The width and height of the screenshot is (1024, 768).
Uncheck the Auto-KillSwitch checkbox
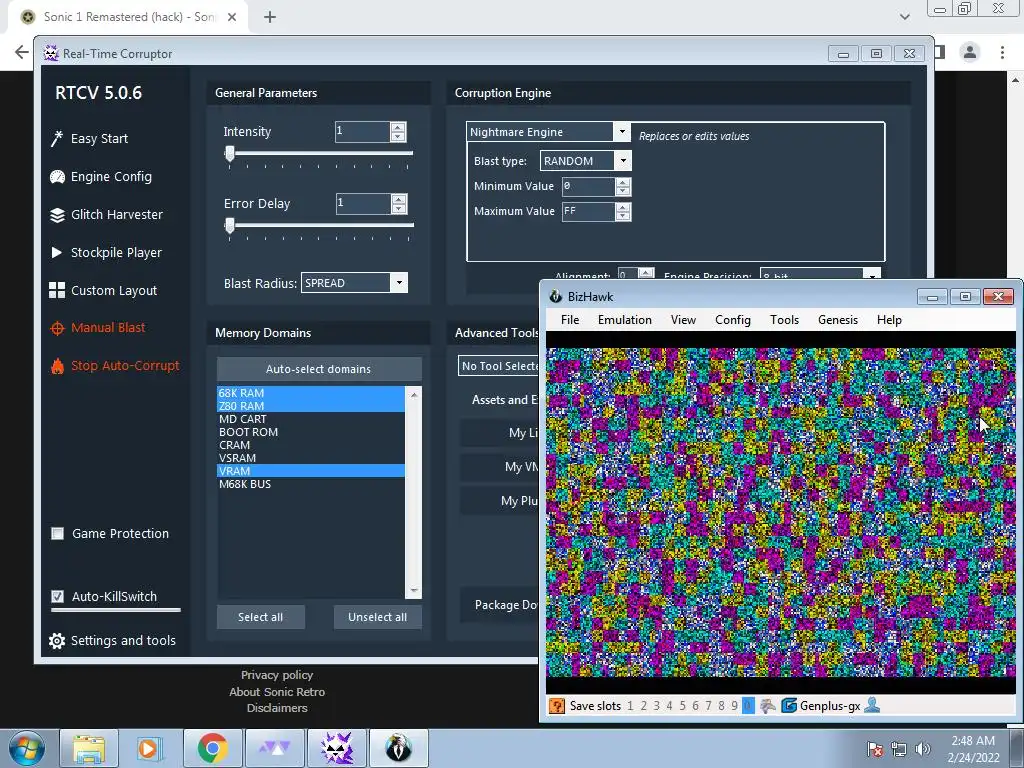tap(57, 596)
